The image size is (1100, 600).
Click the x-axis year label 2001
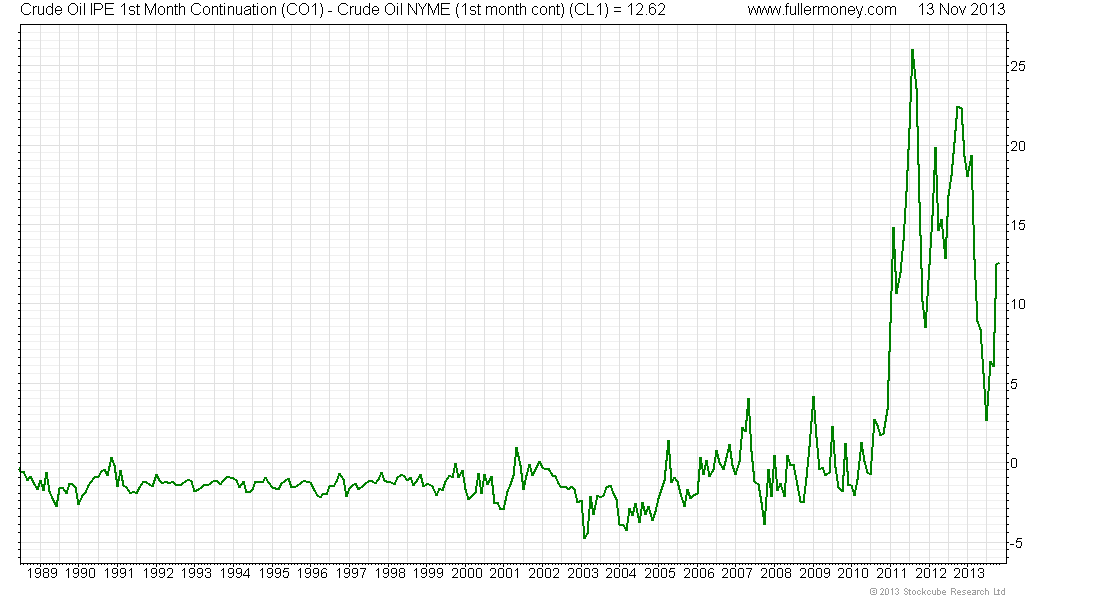coord(505,573)
